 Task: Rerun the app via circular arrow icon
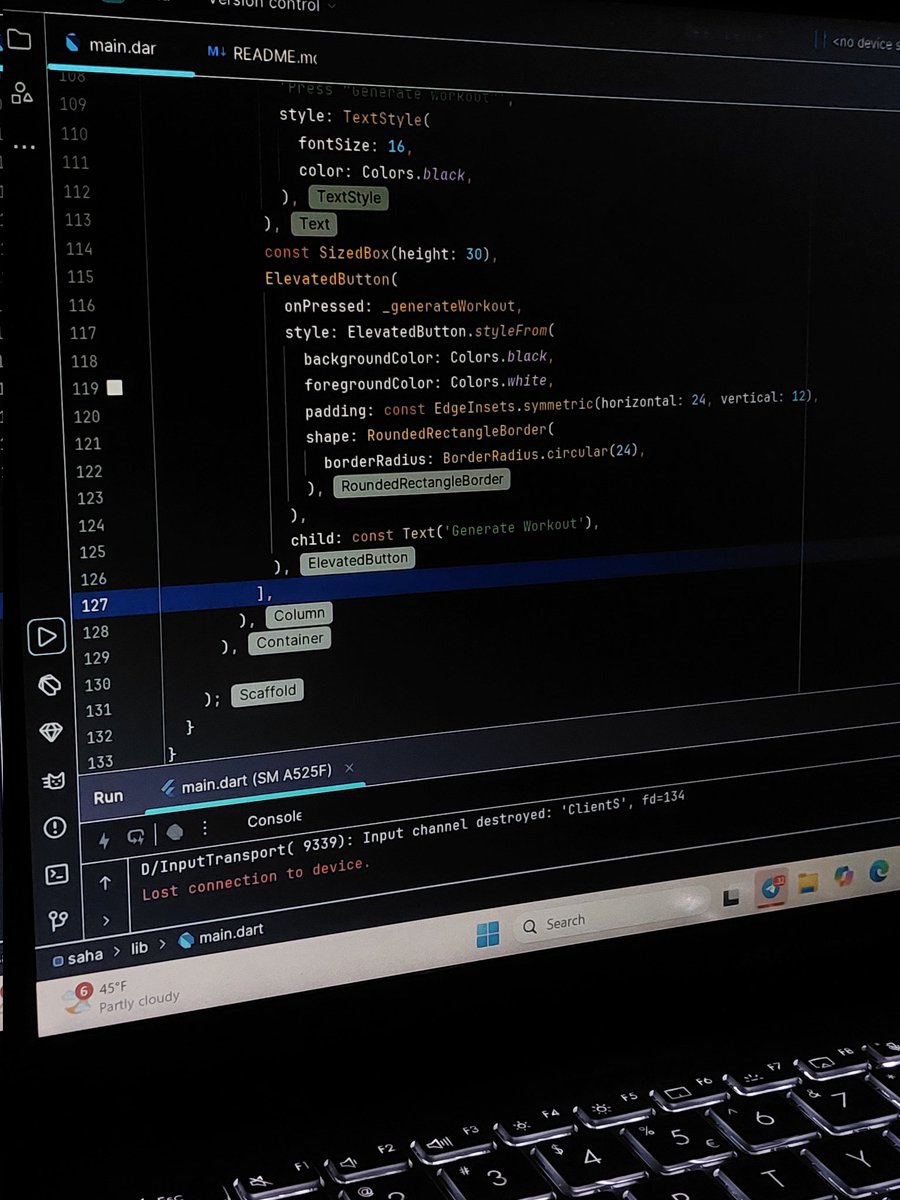click(x=137, y=836)
